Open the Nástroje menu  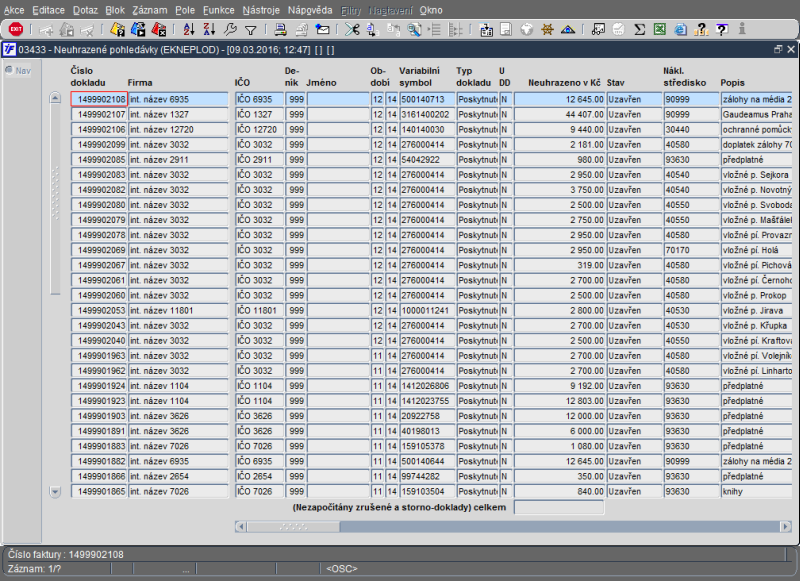click(261, 10)
